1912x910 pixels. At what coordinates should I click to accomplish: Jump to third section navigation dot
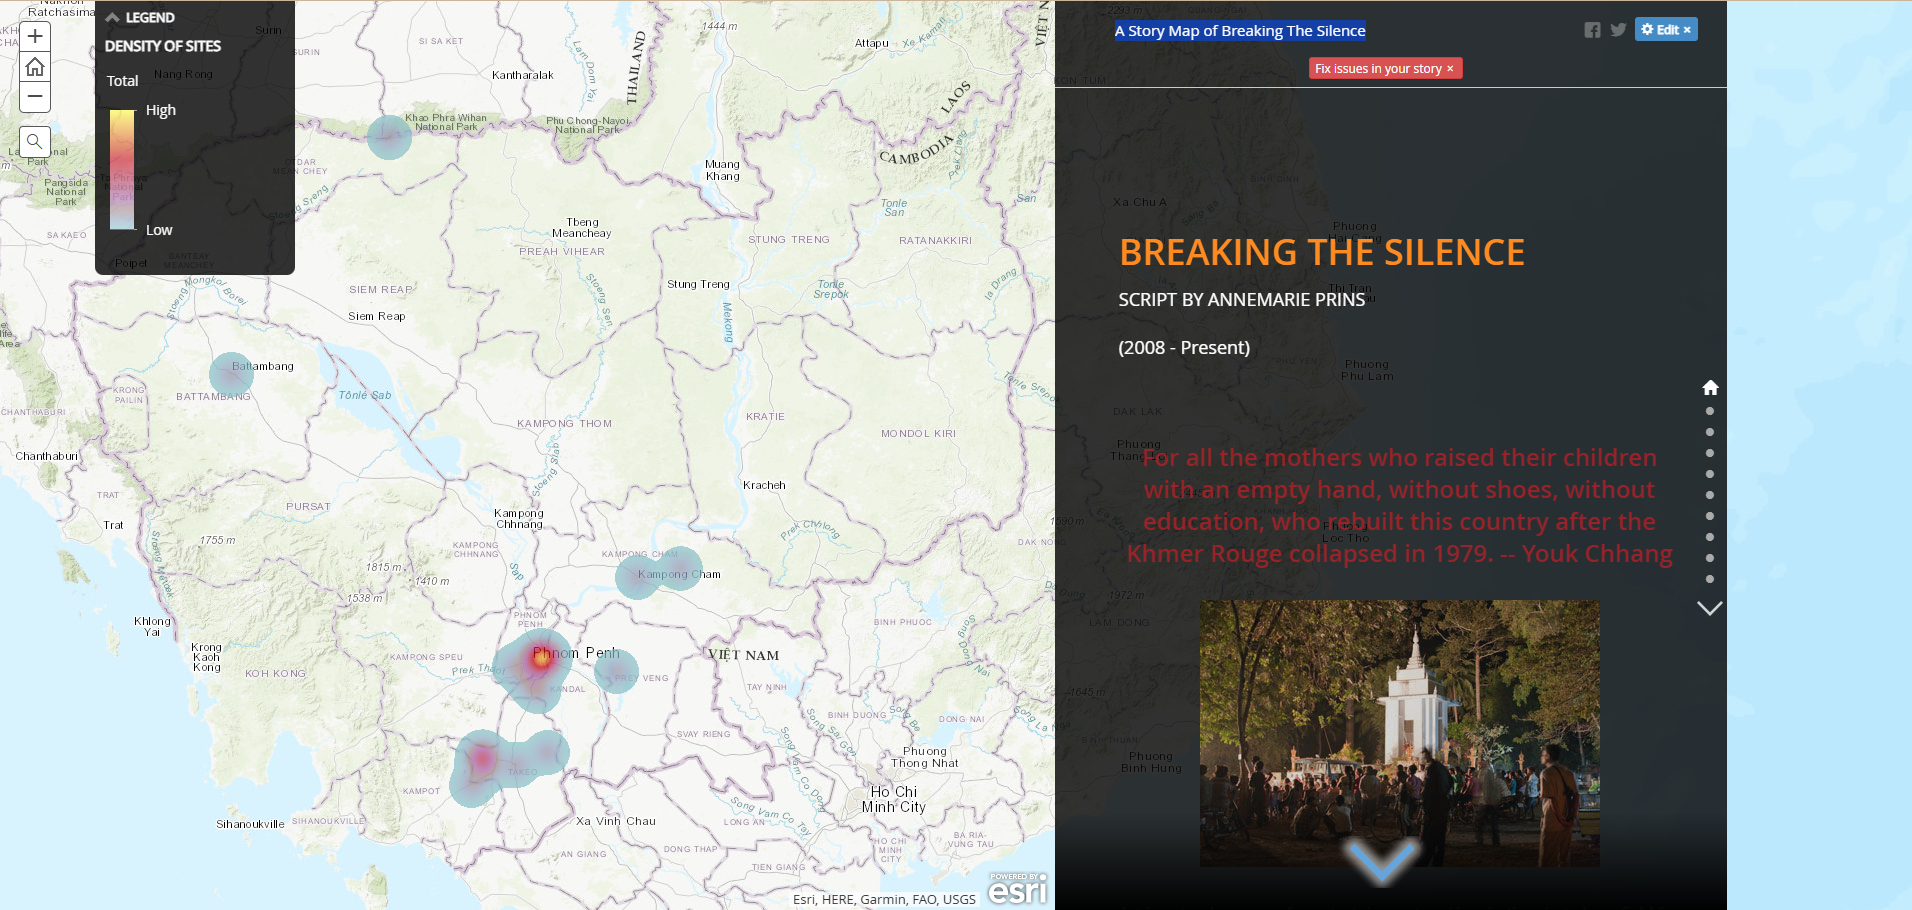pyautogui.click(x=1710, y=453)
